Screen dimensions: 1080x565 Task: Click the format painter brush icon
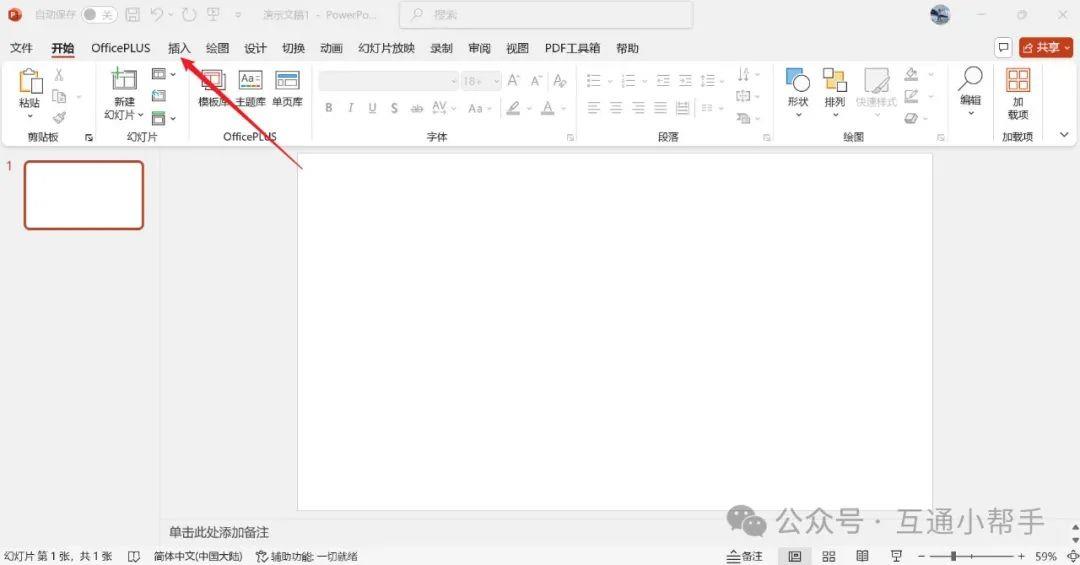click(59, 118)
